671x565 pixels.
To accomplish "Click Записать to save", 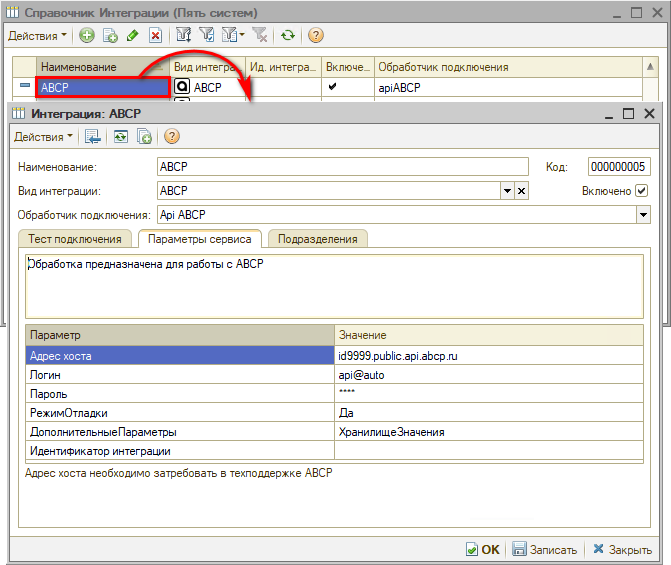I will (x=544, y=550).
